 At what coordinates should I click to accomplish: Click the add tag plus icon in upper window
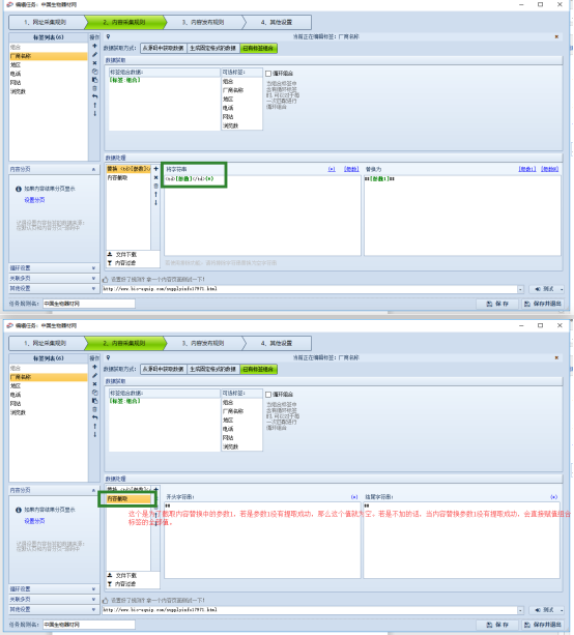95,46
